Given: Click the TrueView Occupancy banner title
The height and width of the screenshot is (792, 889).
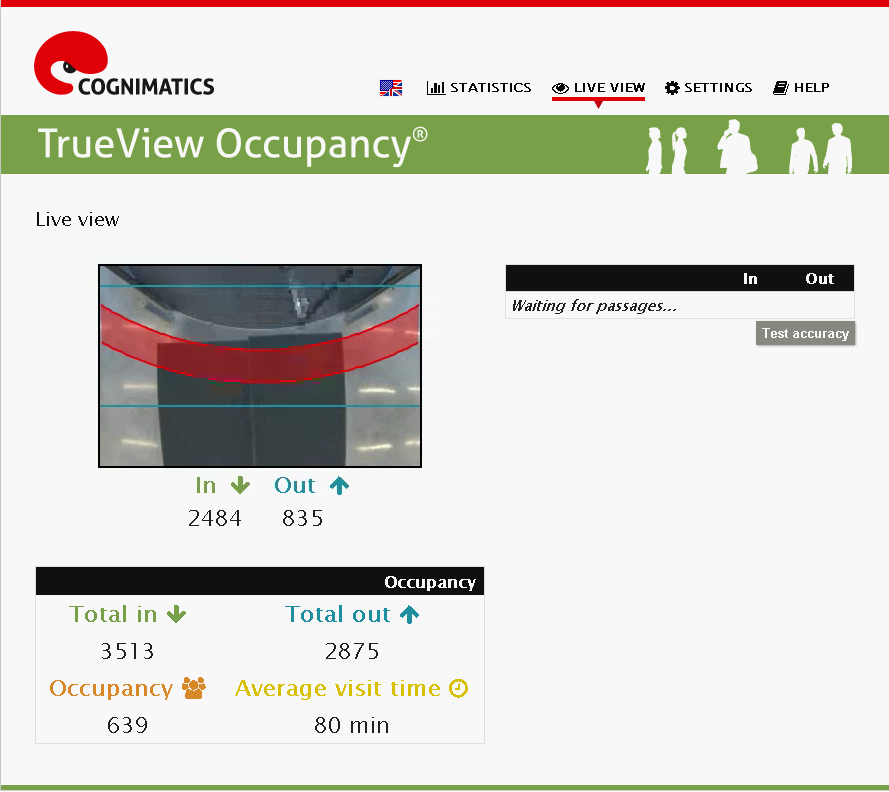Looking at the screenshot, I should pos(232,145).
